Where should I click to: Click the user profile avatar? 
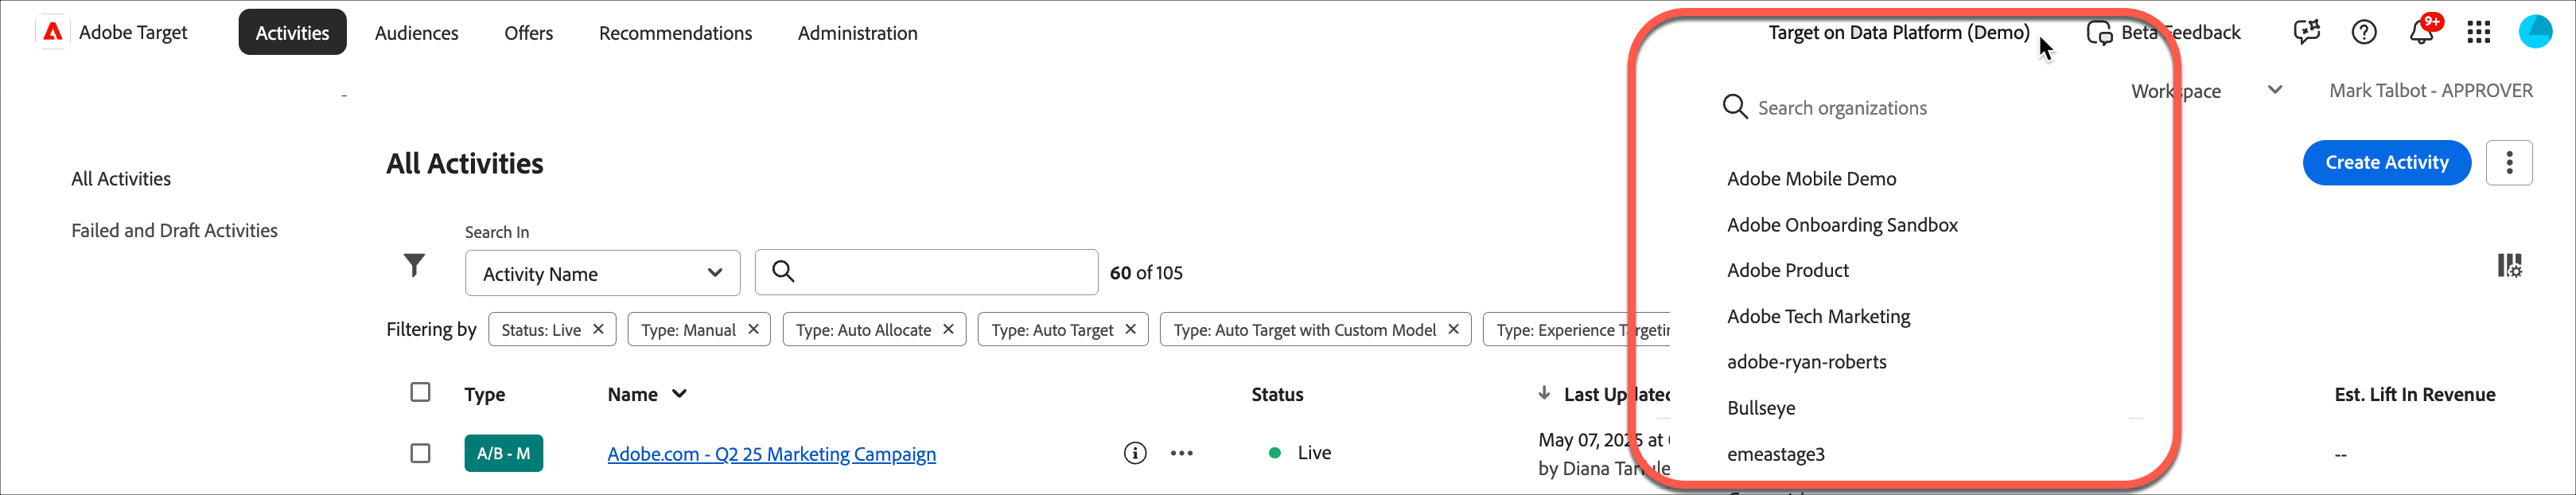pyautogui.click(x=2535, y=32)
